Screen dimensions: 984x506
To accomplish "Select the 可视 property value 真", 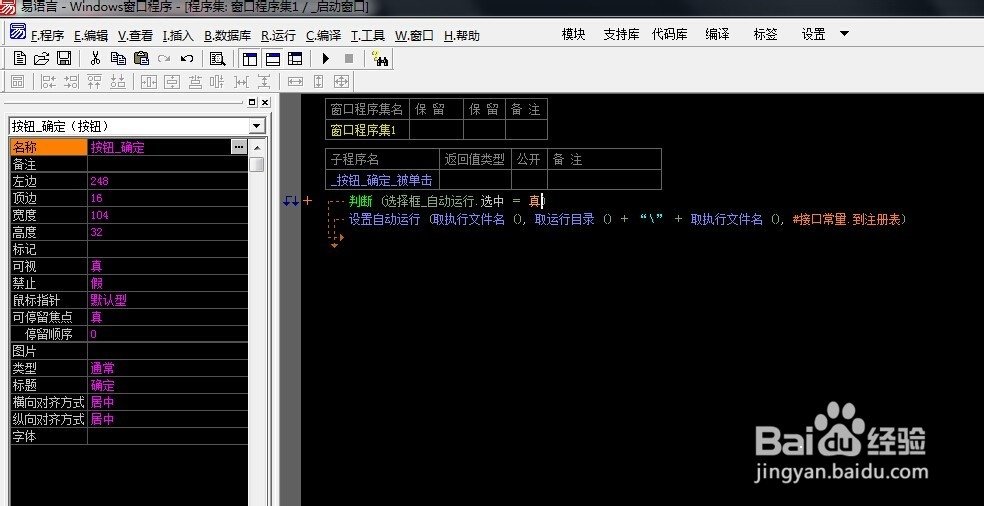I will [x=96, y=266].
